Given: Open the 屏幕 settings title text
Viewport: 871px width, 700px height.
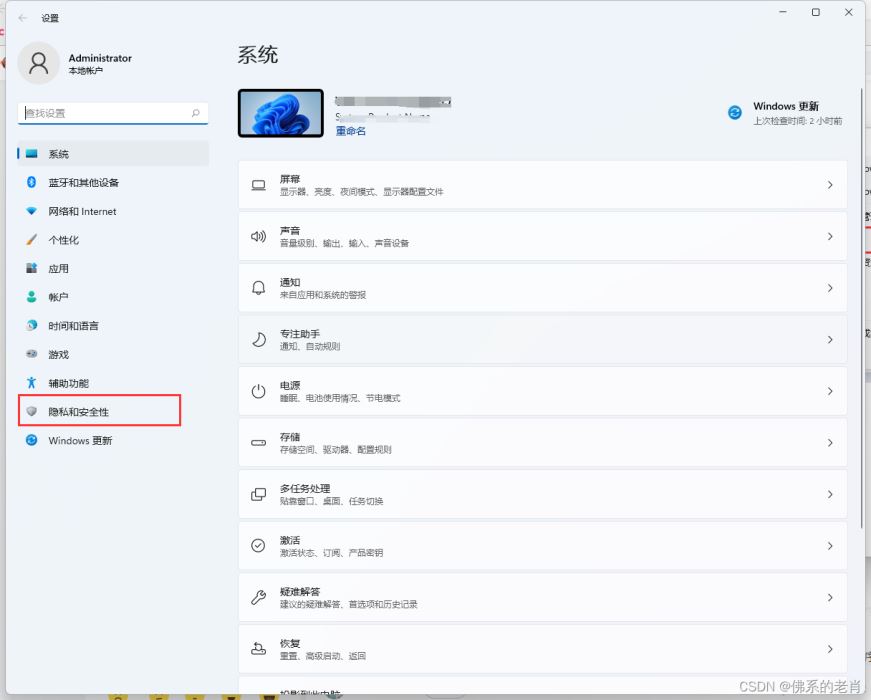Looking at the screenshot, I should pos(290,179).
